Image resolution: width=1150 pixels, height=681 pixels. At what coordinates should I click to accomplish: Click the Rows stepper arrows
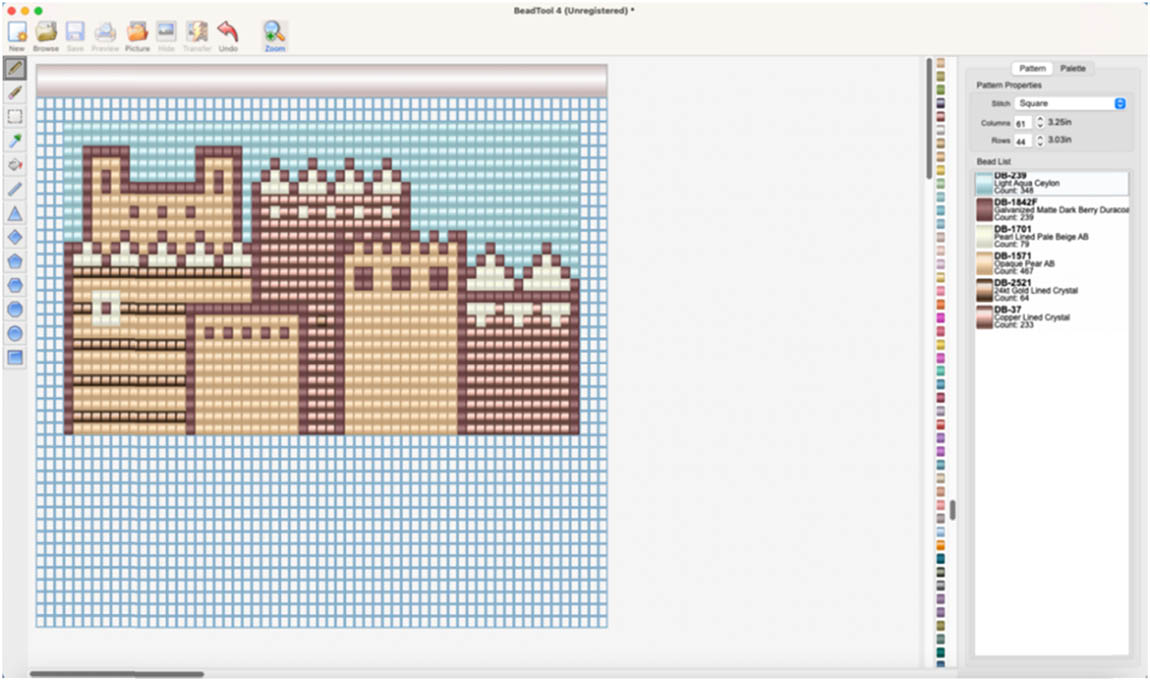click(1039, 141)
